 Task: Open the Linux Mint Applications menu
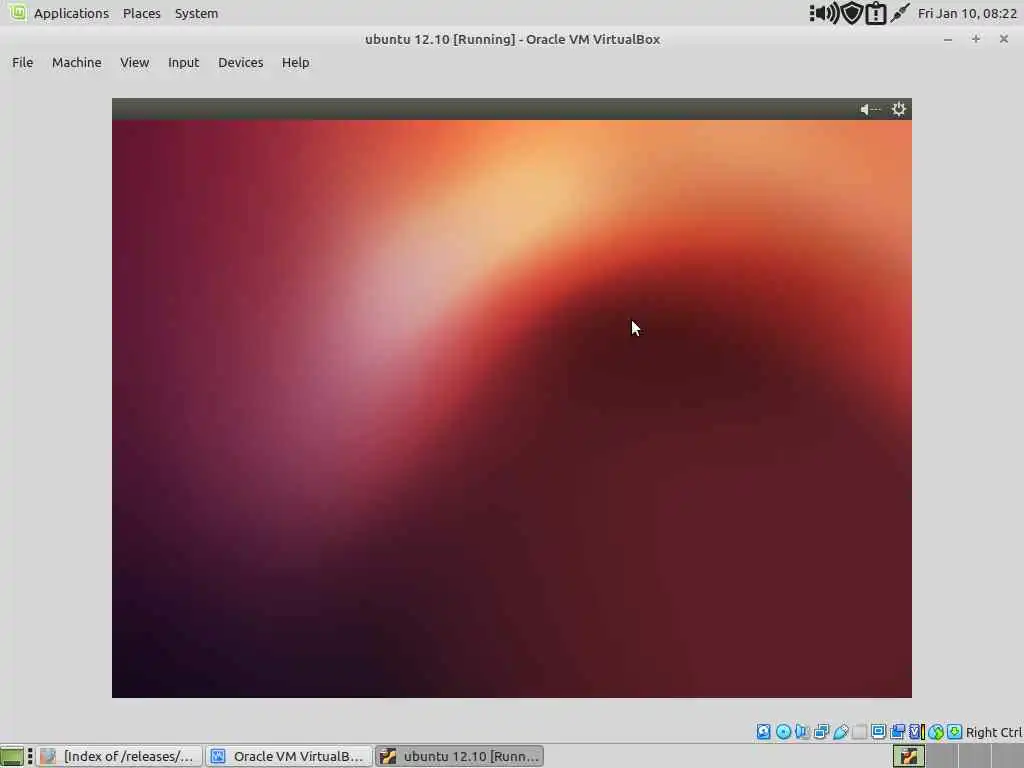pyautogui.click(x=71, y=13)
